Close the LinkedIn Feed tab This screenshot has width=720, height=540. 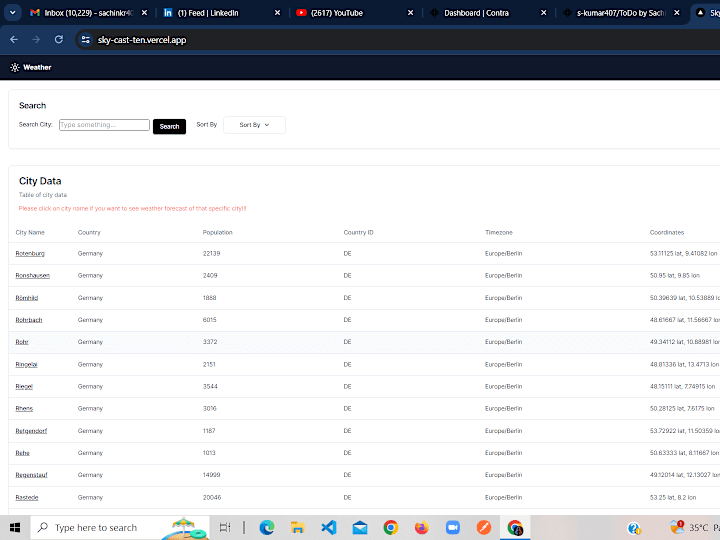(277, 13)
